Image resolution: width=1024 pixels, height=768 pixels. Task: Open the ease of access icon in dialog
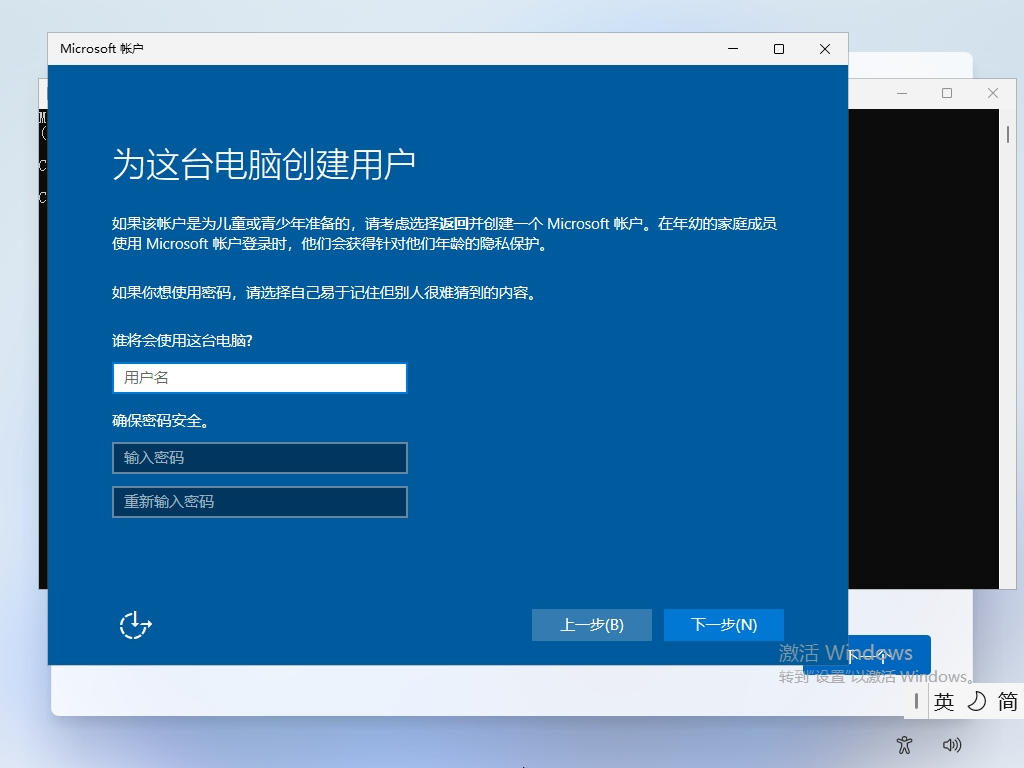pyautogui.click(x=135, y=625)
